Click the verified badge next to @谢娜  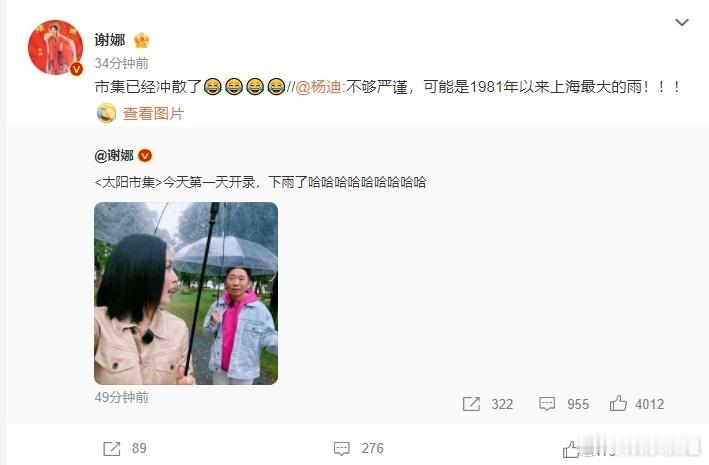[x=145, y=156]
